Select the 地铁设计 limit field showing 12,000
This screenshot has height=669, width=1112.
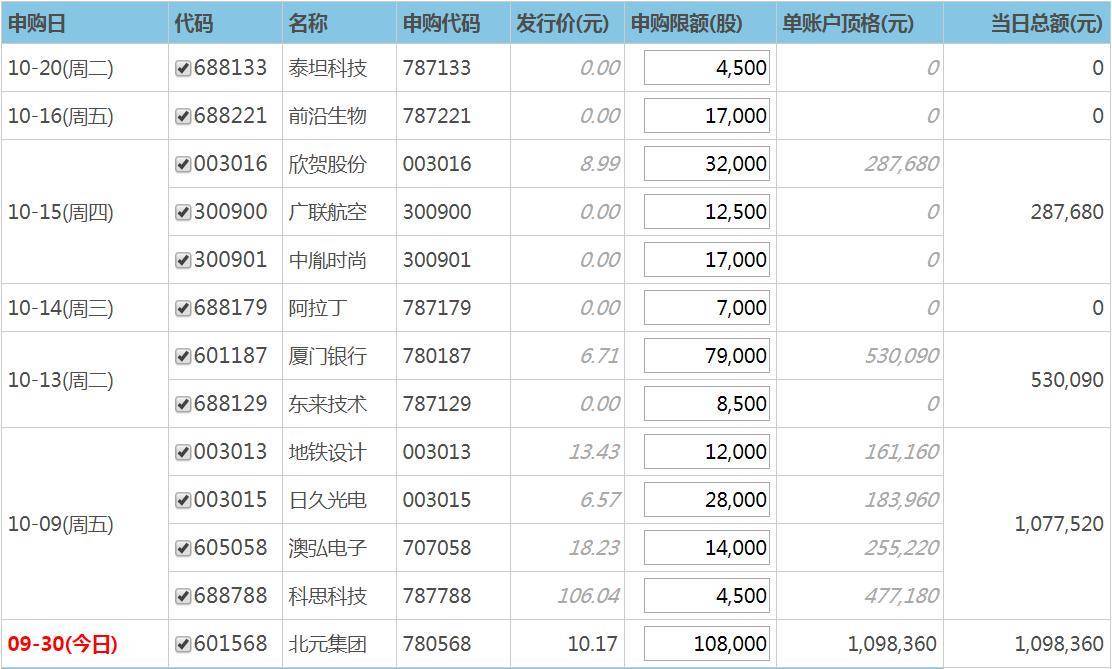pos(707,452)
